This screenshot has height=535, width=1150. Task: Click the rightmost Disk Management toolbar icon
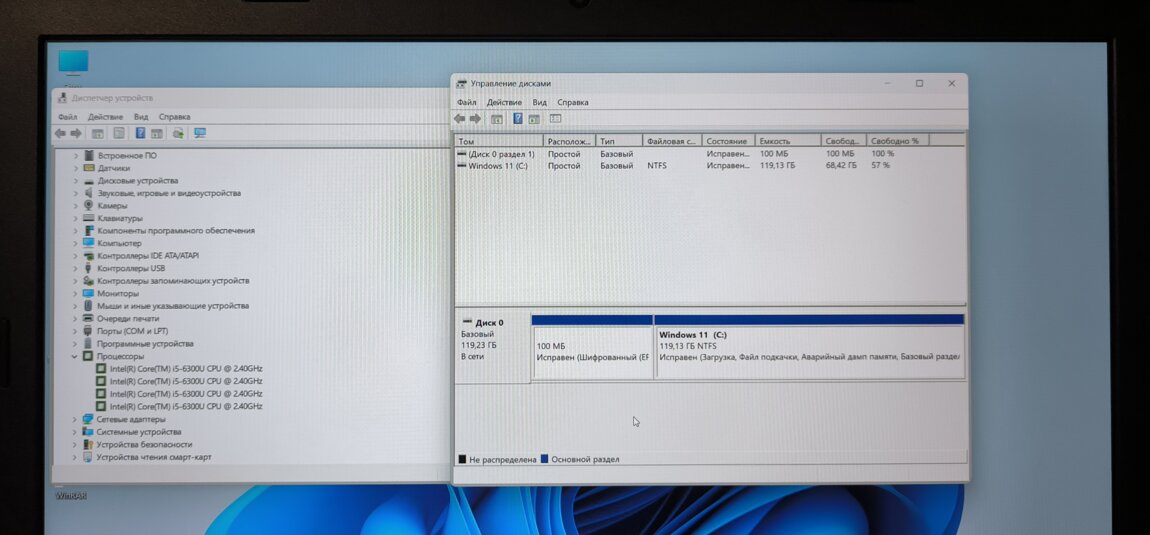point(555,119)
